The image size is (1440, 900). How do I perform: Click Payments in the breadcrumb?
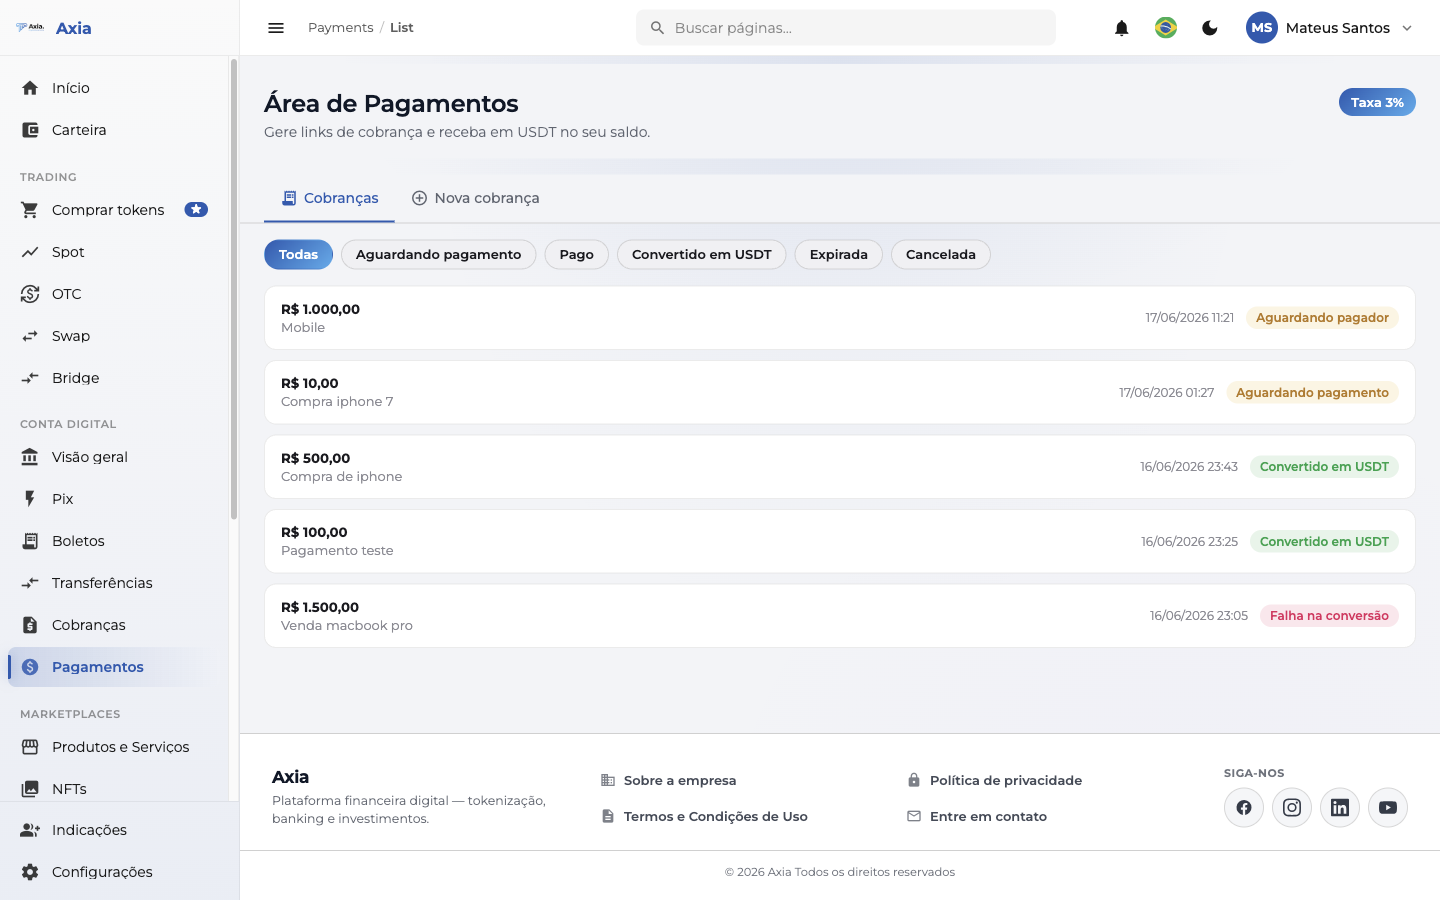340,28
